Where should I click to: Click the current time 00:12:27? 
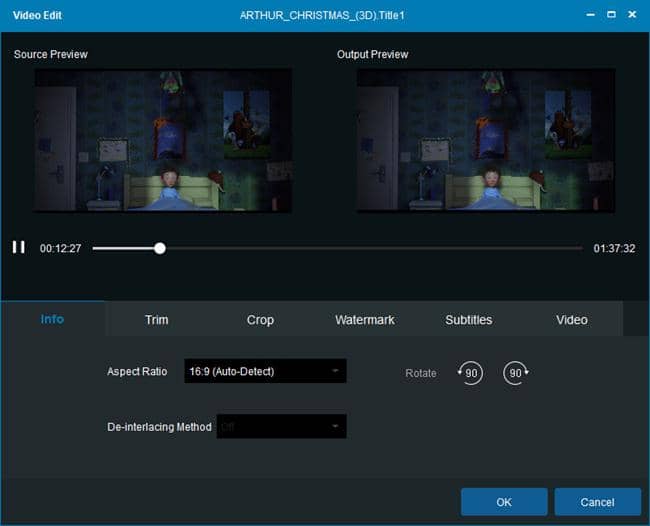pos(61,248)
